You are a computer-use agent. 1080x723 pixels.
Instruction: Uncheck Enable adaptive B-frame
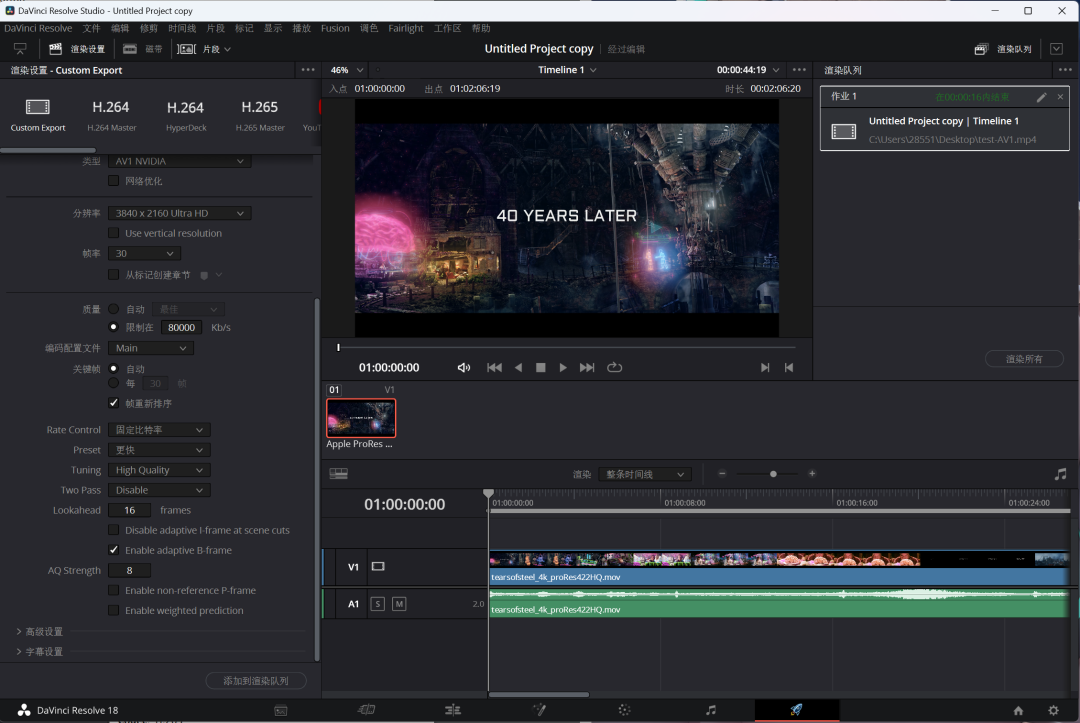[113, 550]
